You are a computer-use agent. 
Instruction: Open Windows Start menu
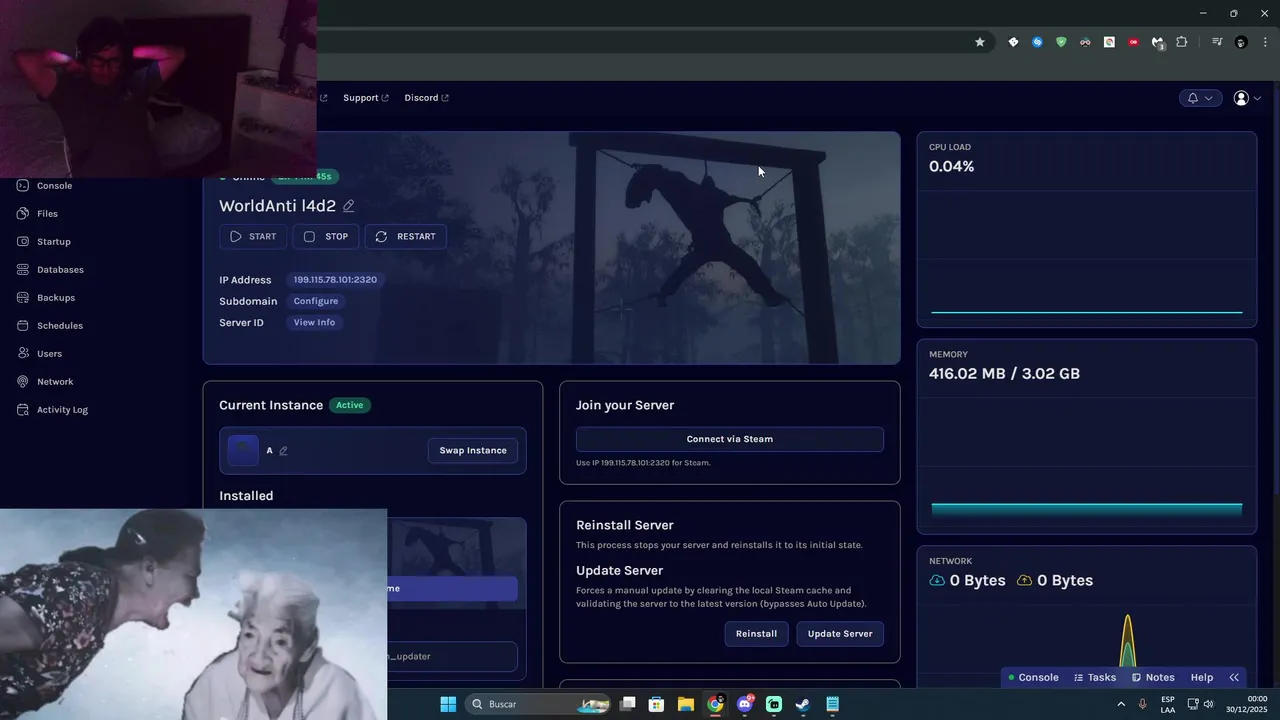[x=448, y=704]
